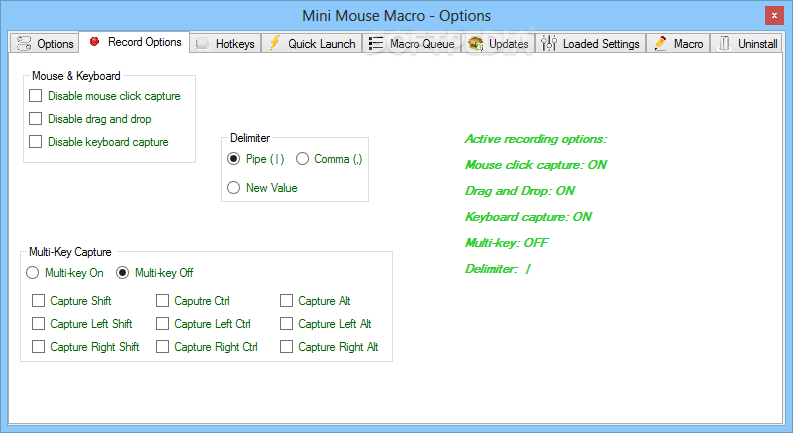Click the Macro tab pencil icon
The width and height of the screenshot is (793, 433).
[x=660, y=44]
